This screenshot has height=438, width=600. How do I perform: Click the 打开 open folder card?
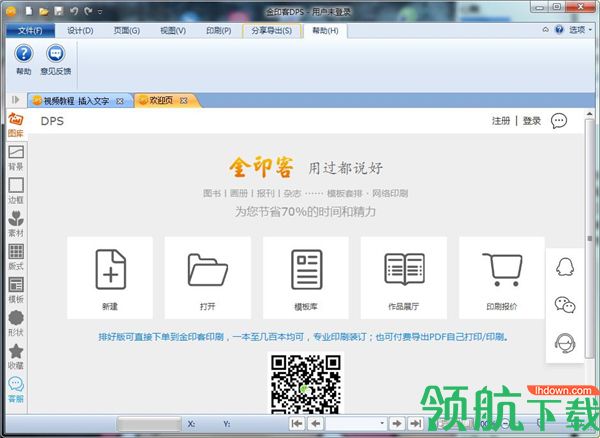[208, 278]
